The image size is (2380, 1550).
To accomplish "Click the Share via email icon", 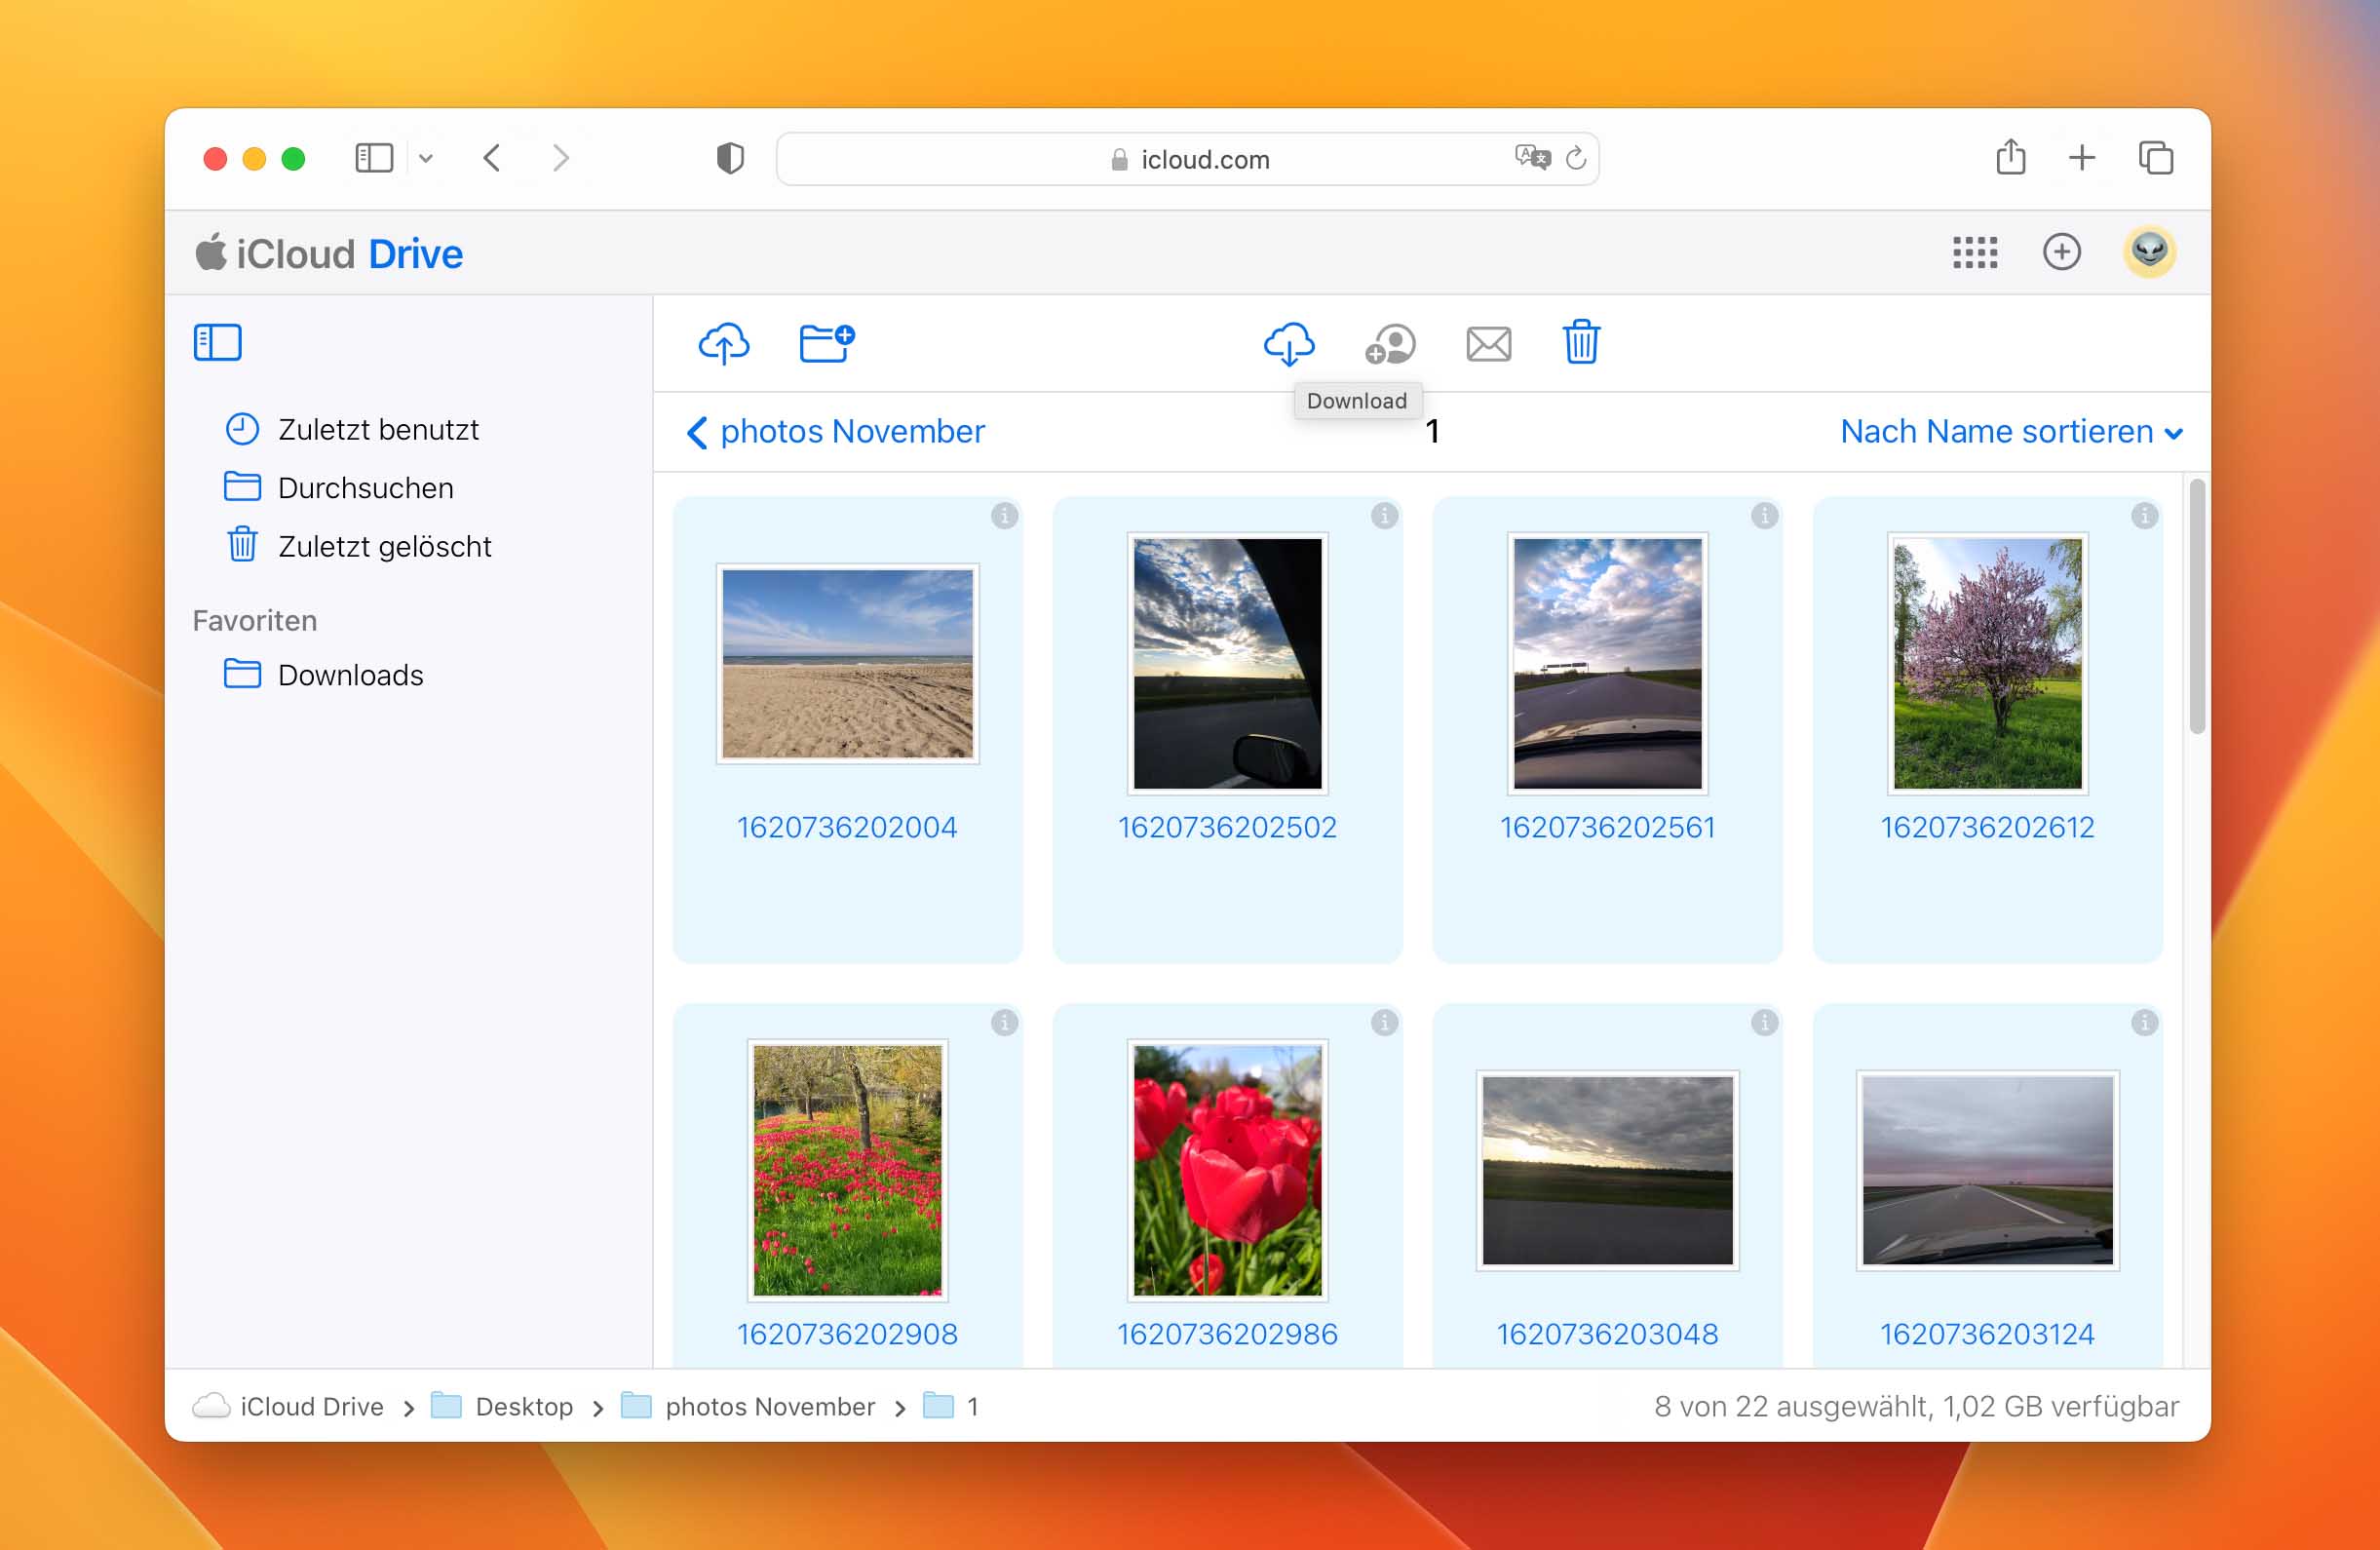I will point(1486,340).
